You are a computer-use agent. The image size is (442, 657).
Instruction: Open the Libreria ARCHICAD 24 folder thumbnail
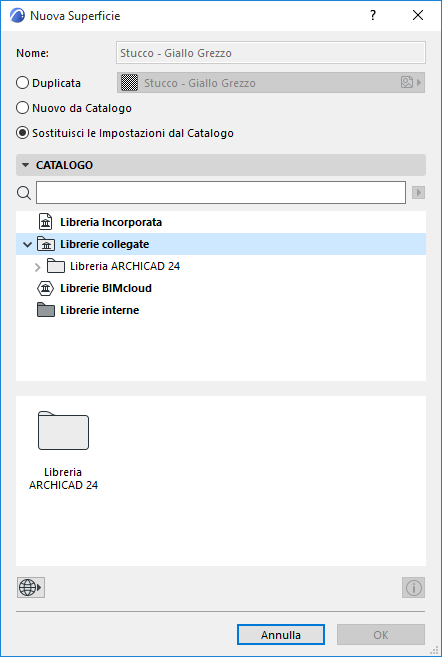click(63, 431)
